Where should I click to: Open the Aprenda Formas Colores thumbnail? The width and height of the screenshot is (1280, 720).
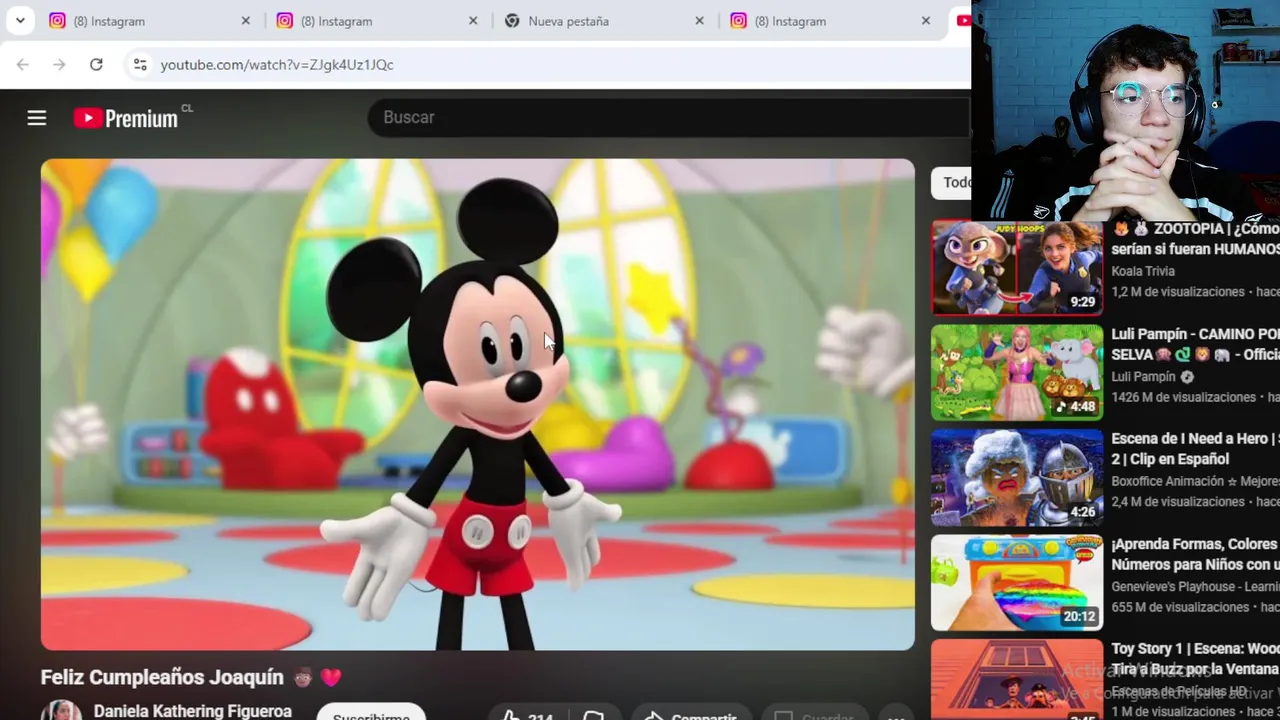(x=1017, y=582)
